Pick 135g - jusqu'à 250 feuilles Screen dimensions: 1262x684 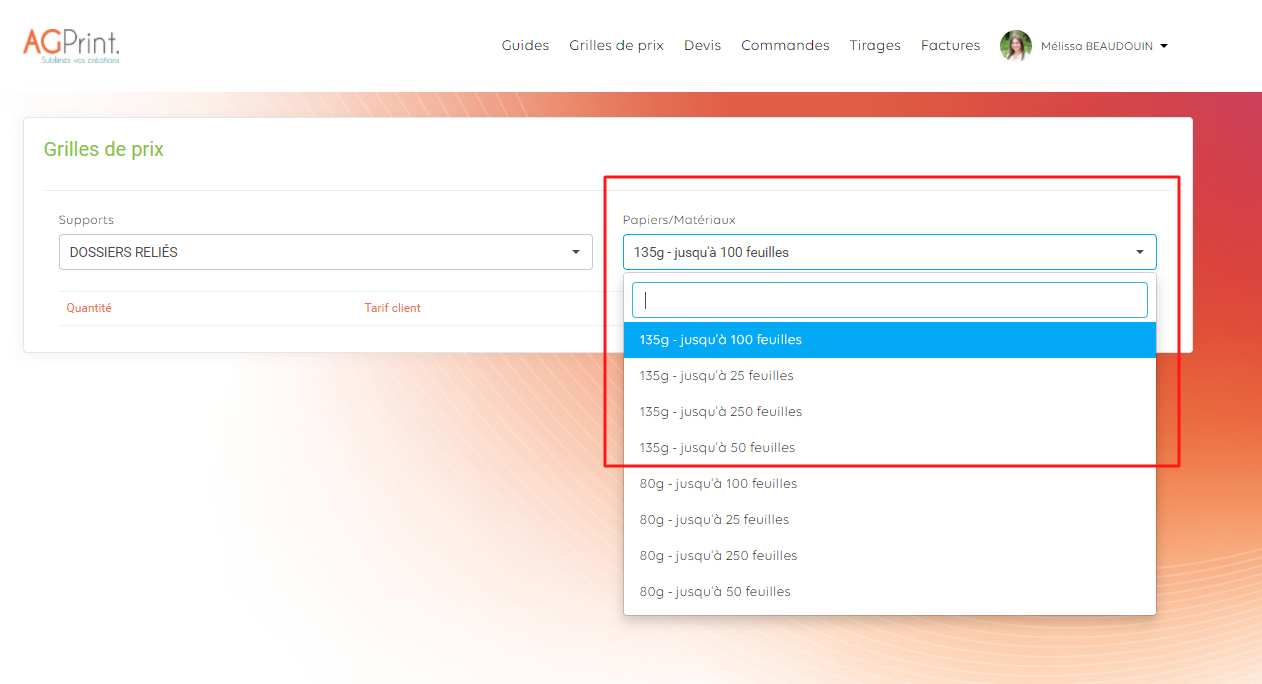[x=720, y=412]
